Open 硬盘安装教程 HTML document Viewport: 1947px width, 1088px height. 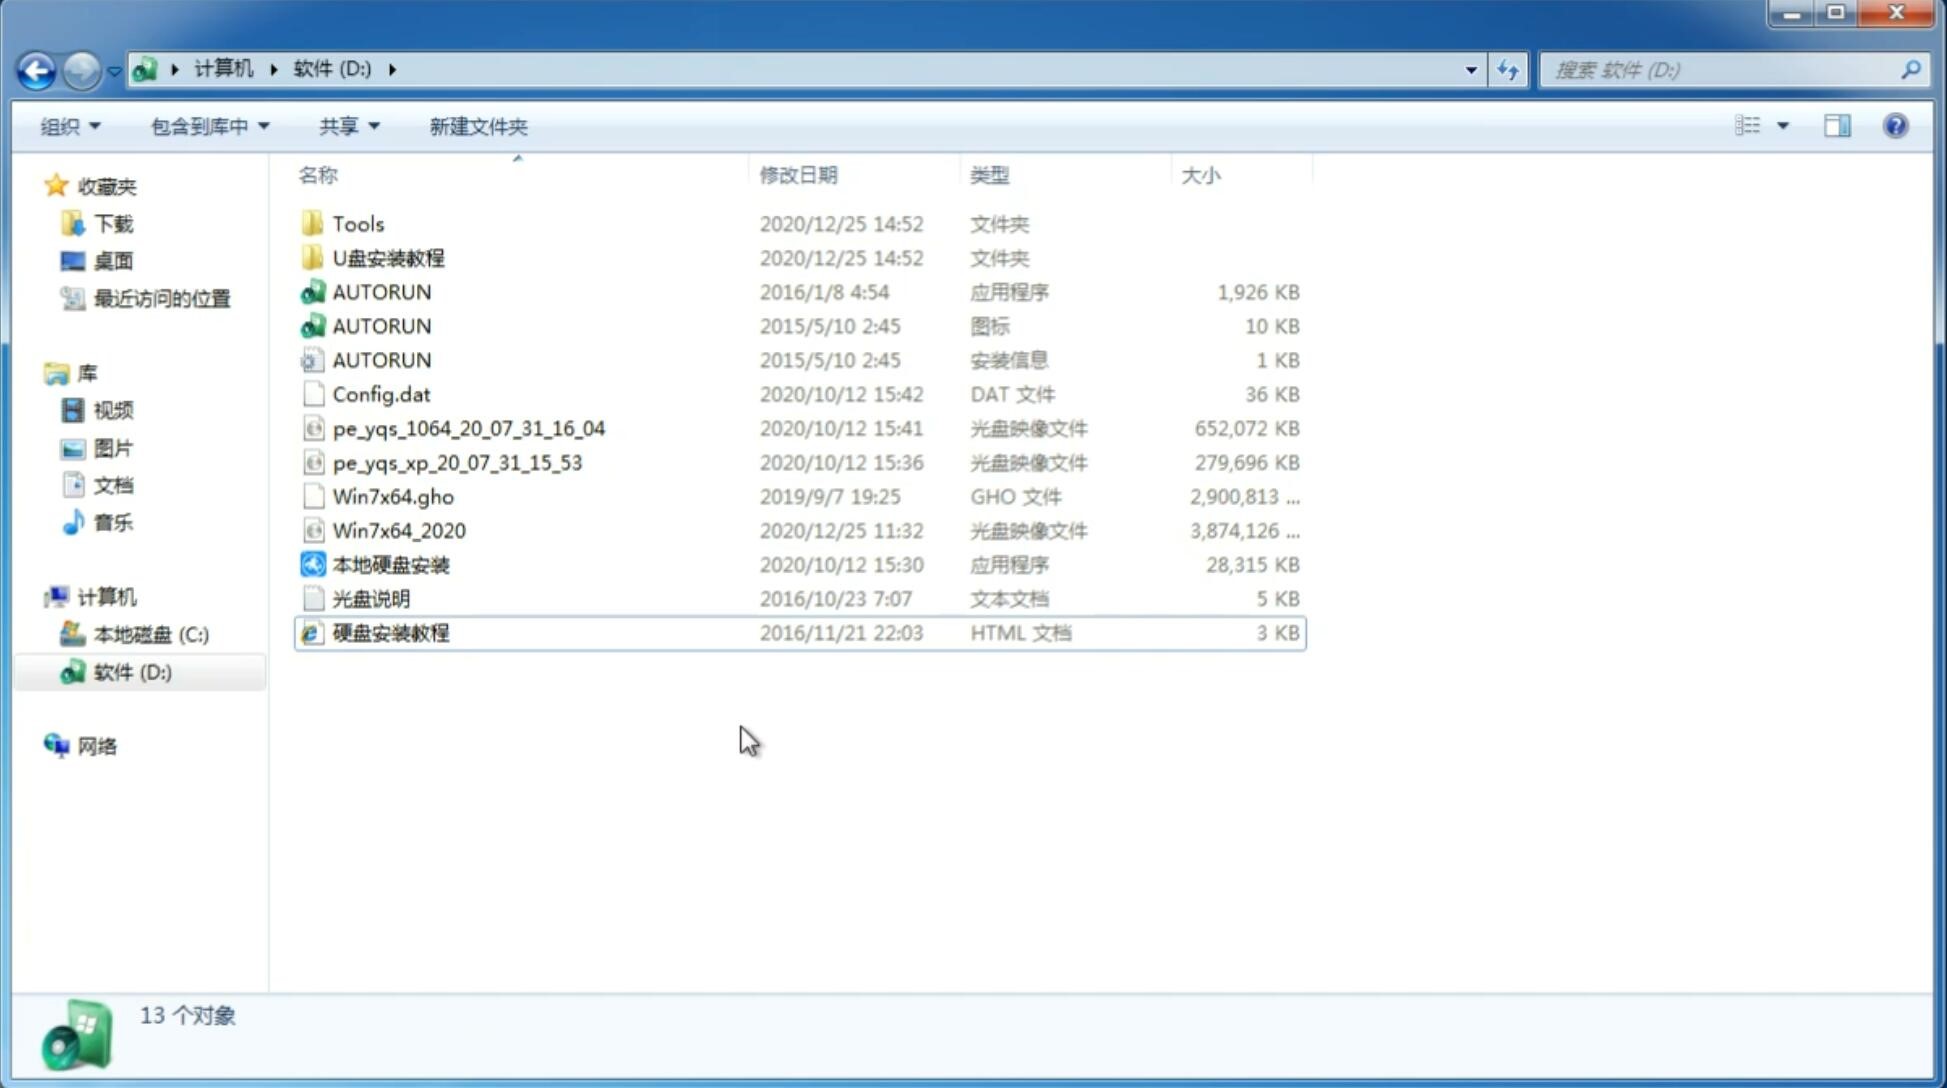pyautogui.click(x=389, y=632)
